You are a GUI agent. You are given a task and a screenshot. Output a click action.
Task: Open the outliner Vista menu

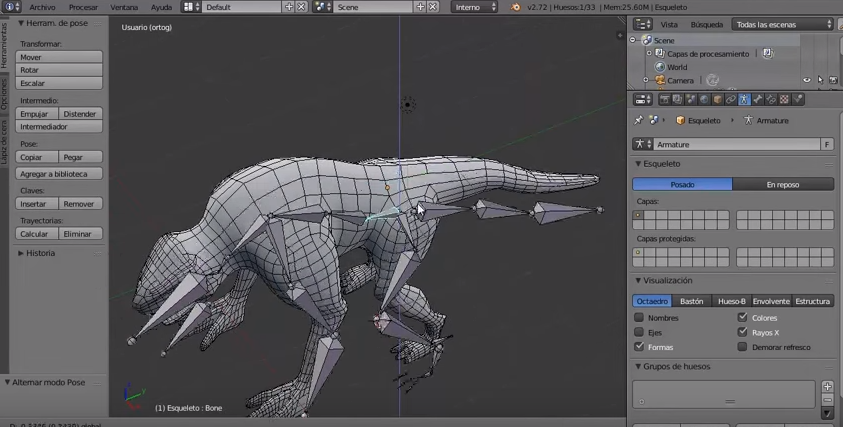coord(669,24)
